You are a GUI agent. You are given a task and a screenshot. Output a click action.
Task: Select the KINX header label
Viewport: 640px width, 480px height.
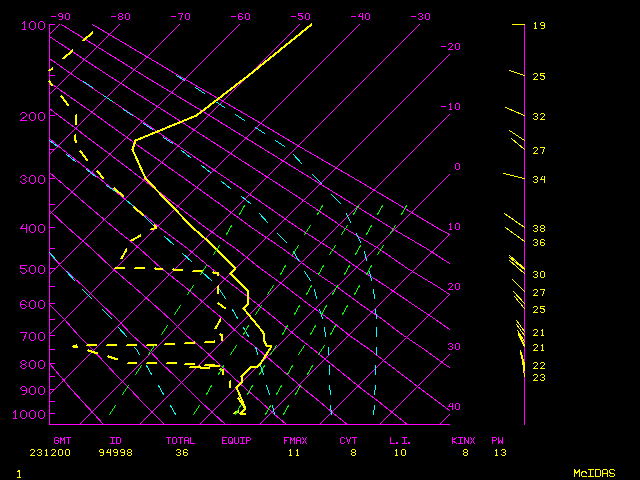(462, 440)
